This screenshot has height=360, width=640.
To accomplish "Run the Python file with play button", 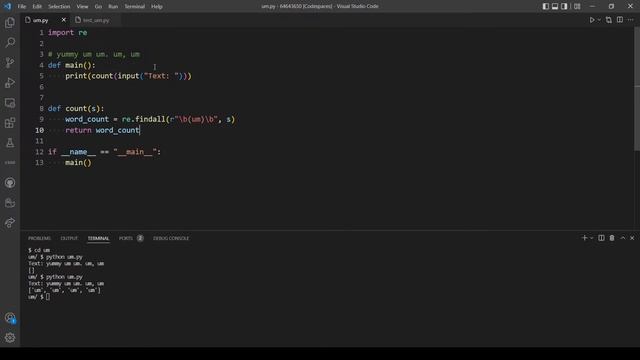I will 592,20.
